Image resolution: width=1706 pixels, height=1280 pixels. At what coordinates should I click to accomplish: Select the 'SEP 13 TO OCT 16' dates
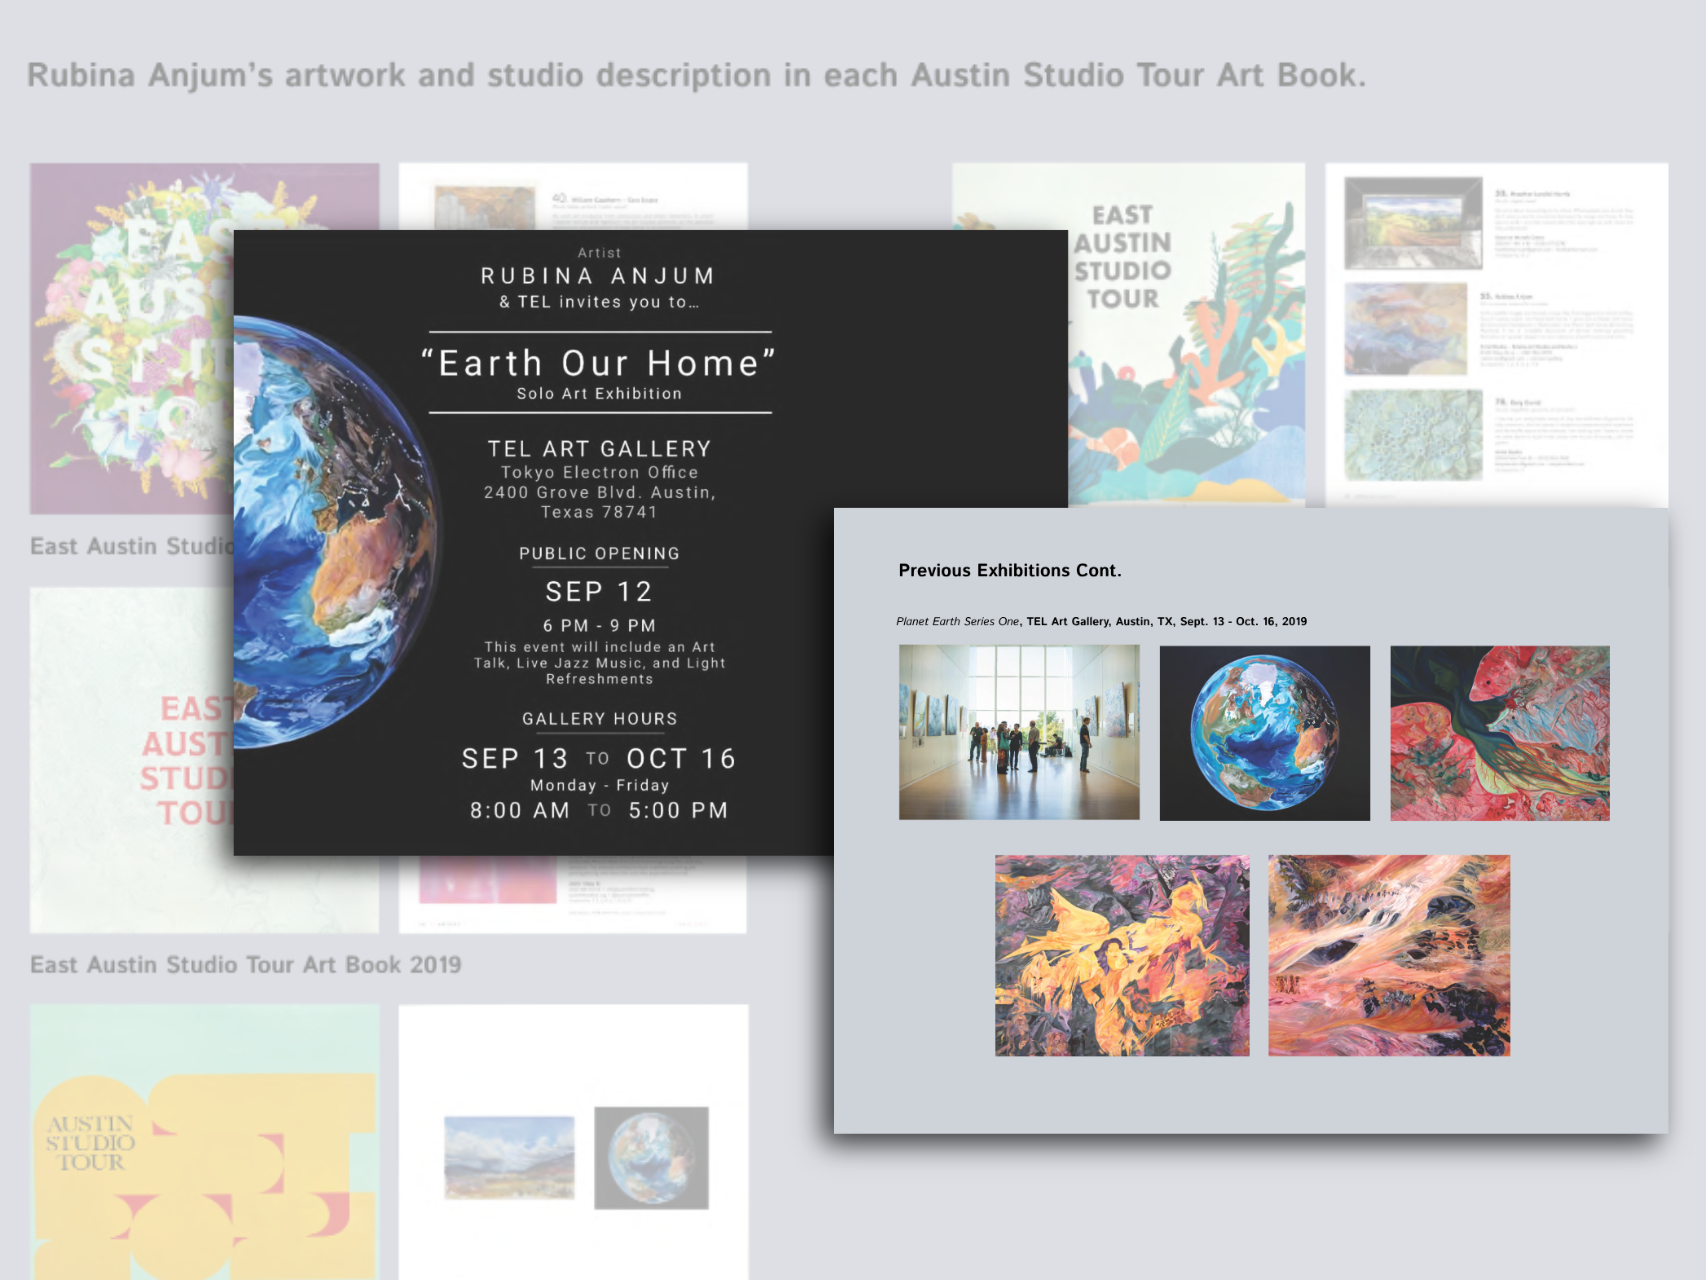coord(599,759)
